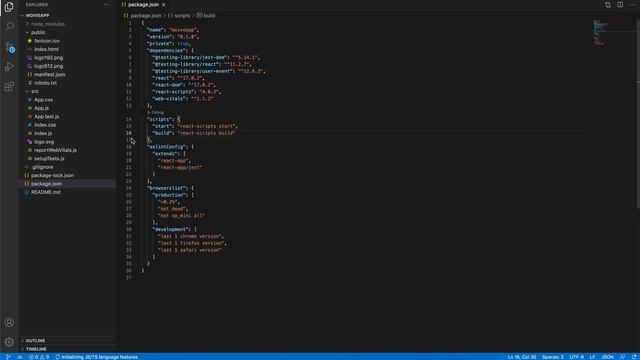Click Spaces: 2 indentation setting
This screenshot has height=360, width=640.
553,357
